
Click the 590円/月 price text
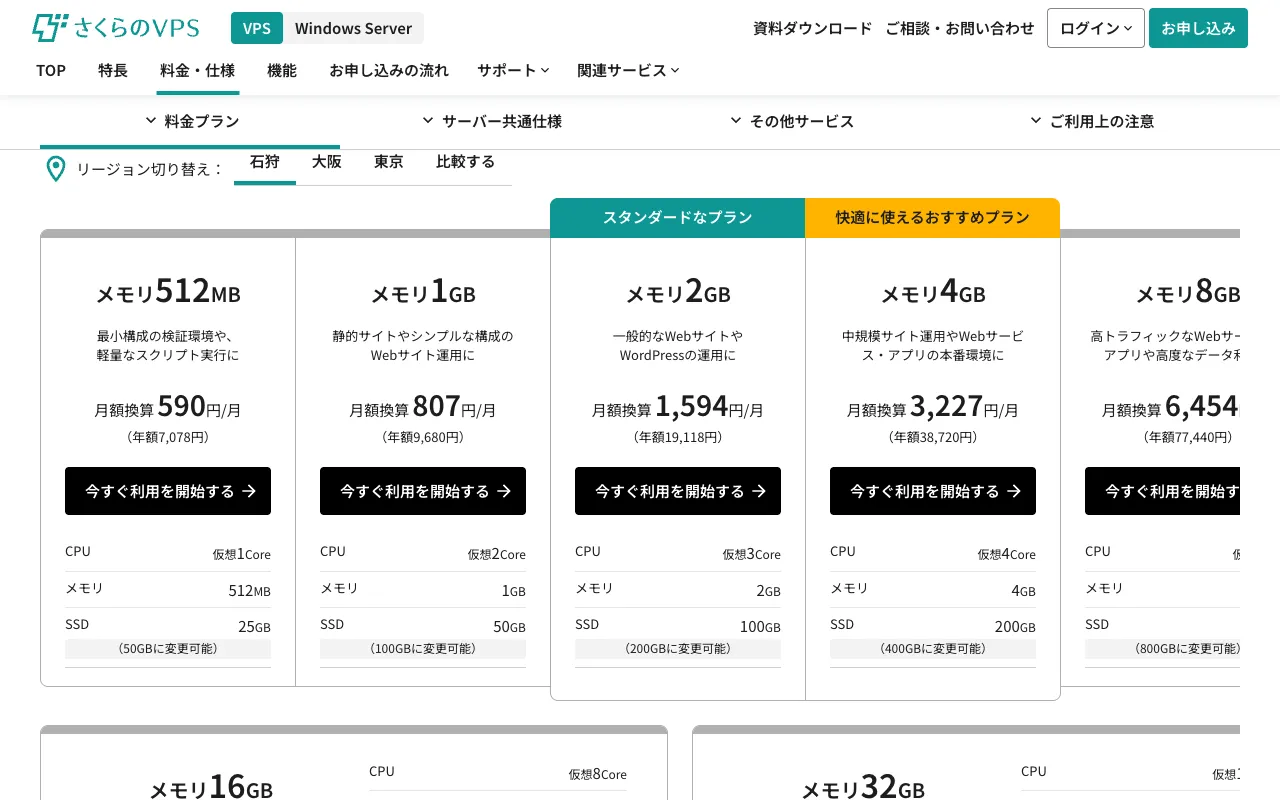199,406
